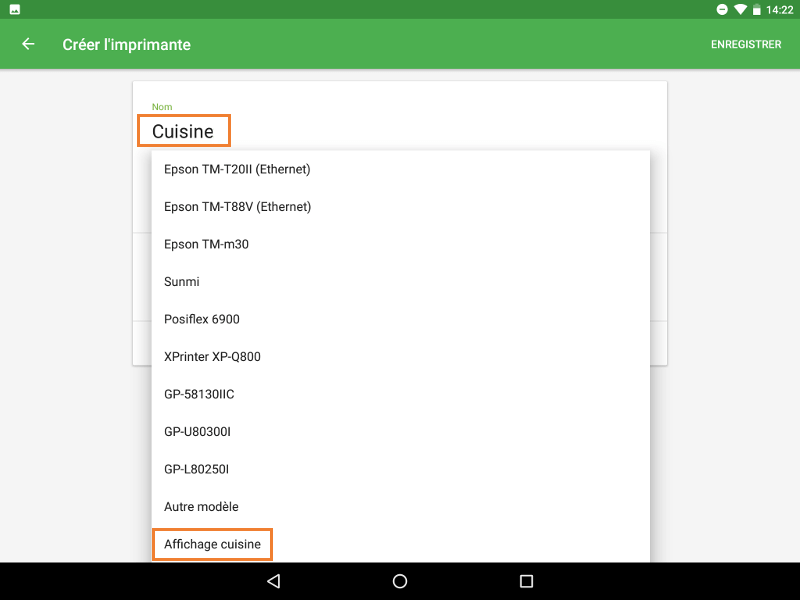Tap the image notification icon
The image size is (800, 600).
click(x=14, y=9)
